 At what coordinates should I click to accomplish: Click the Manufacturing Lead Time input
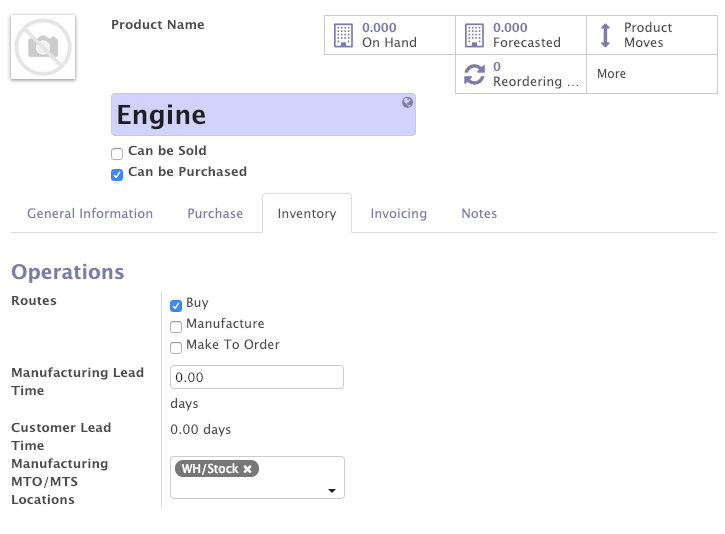point(257,377)
